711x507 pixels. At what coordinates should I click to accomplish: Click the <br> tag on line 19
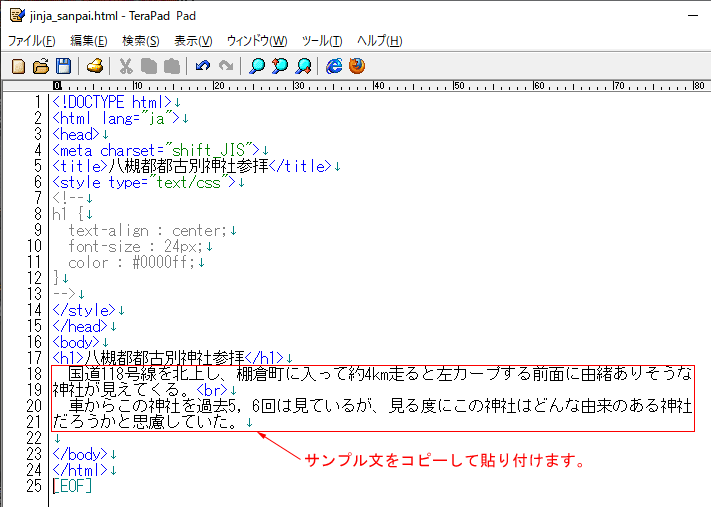pos(212,390)
